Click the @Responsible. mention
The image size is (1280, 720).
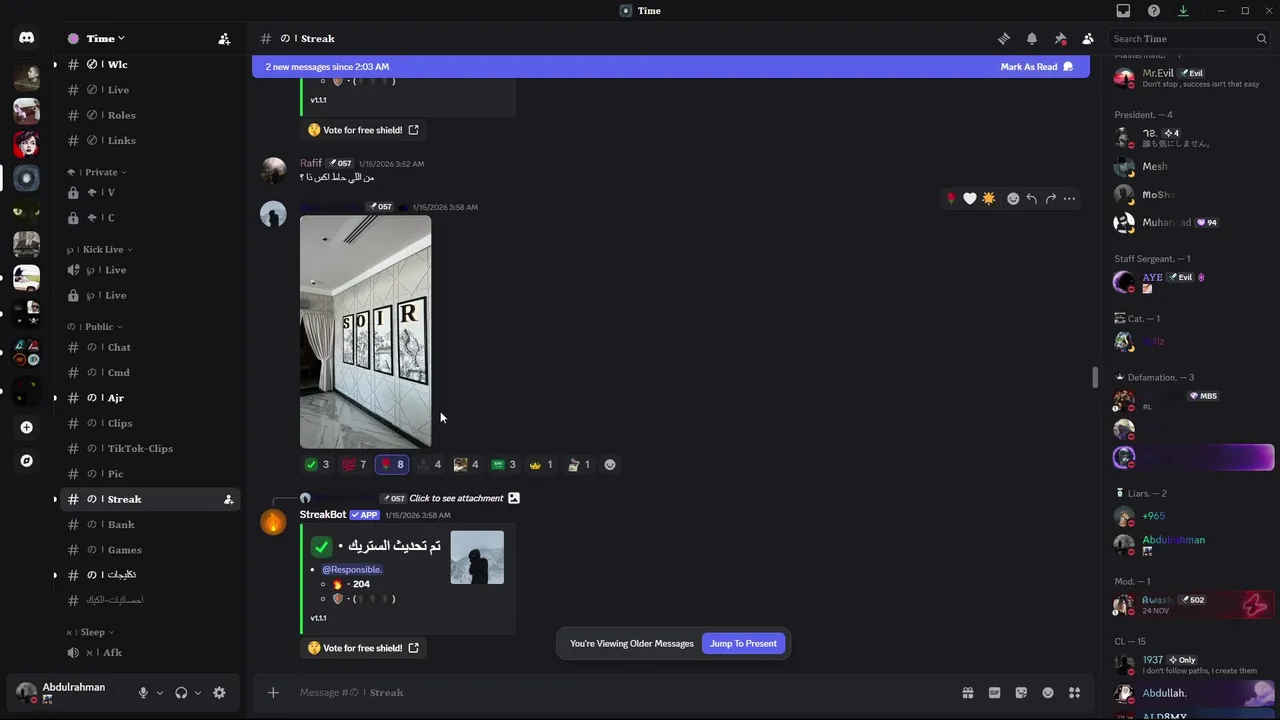pyautogui.click(x=352, y=569)
